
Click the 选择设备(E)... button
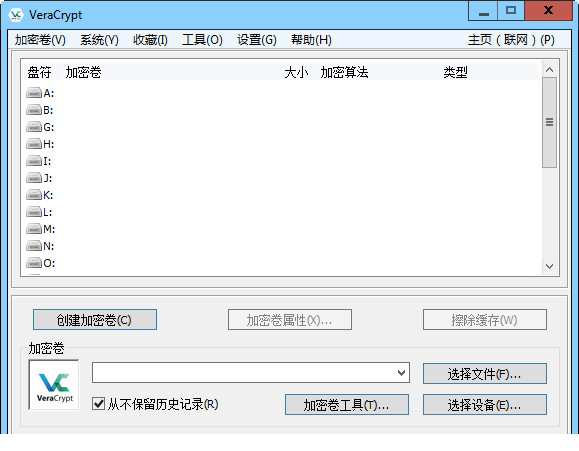(485, 404)
